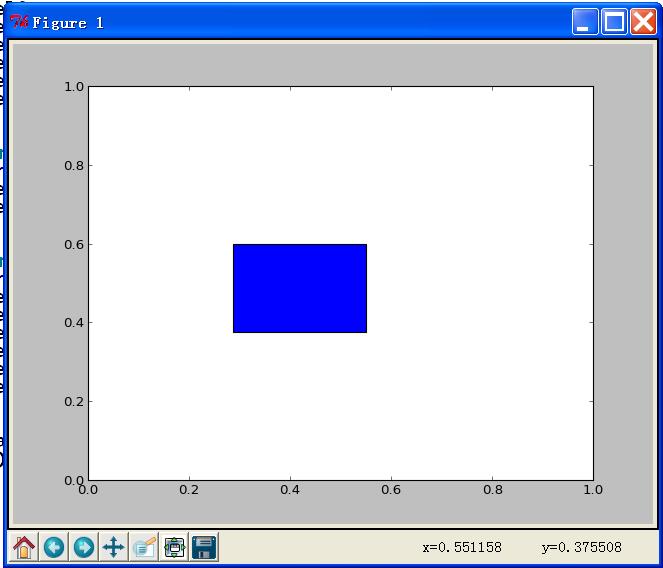Click the y coordinate readout in status bar
The height and width of the screenshot is (568, 663).
pos(581,547)
